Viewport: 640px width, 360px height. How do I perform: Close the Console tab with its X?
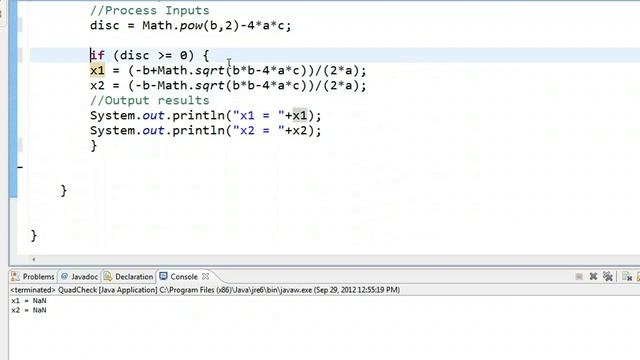pos(206,276)
